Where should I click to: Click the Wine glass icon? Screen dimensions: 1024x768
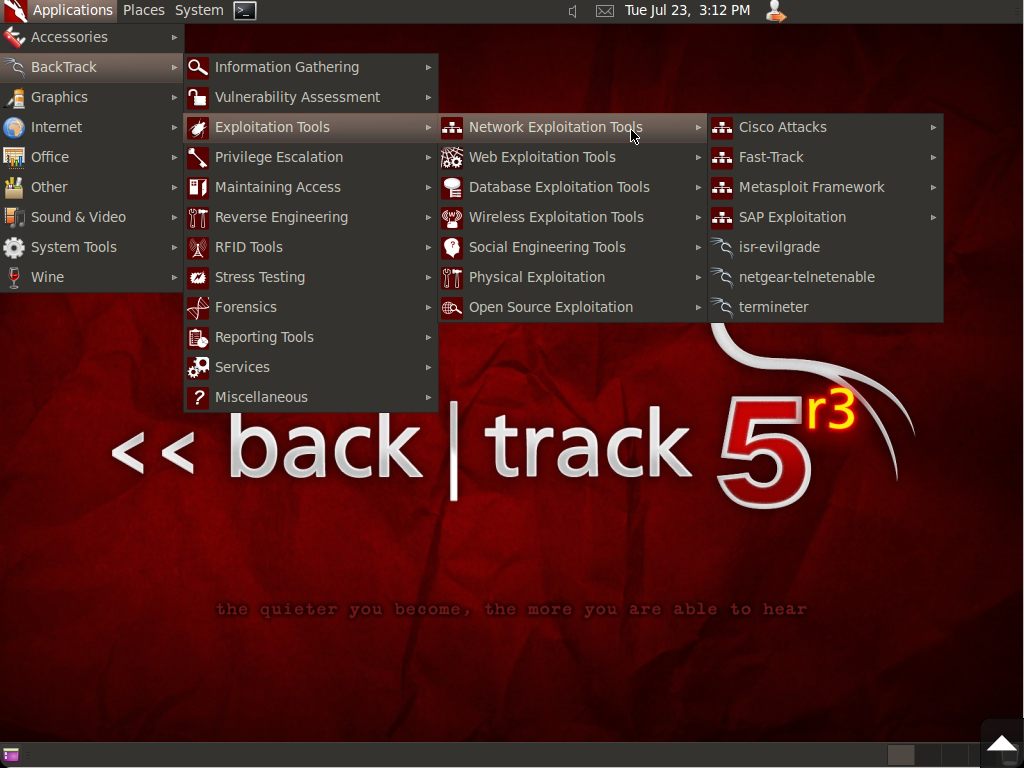pyautogui.click(x=14, y=278)
